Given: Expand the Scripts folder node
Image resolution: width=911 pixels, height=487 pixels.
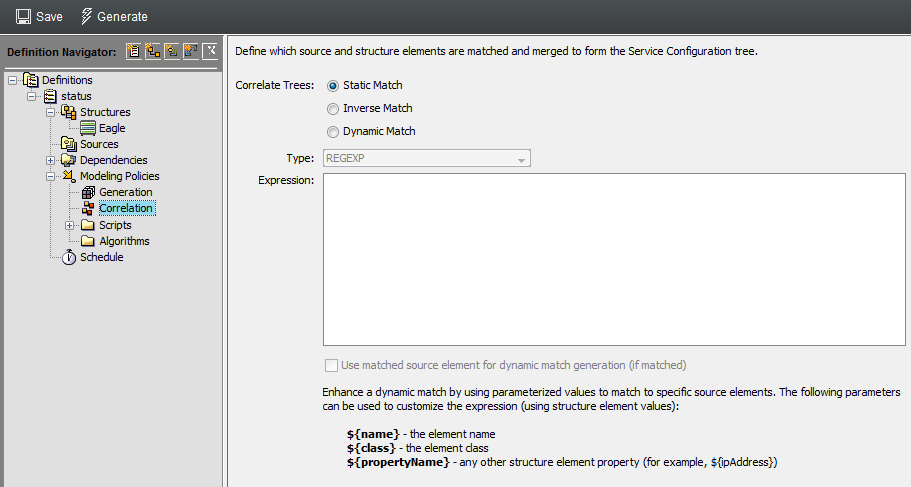Looking at the screenshot, I should (70, 225).
